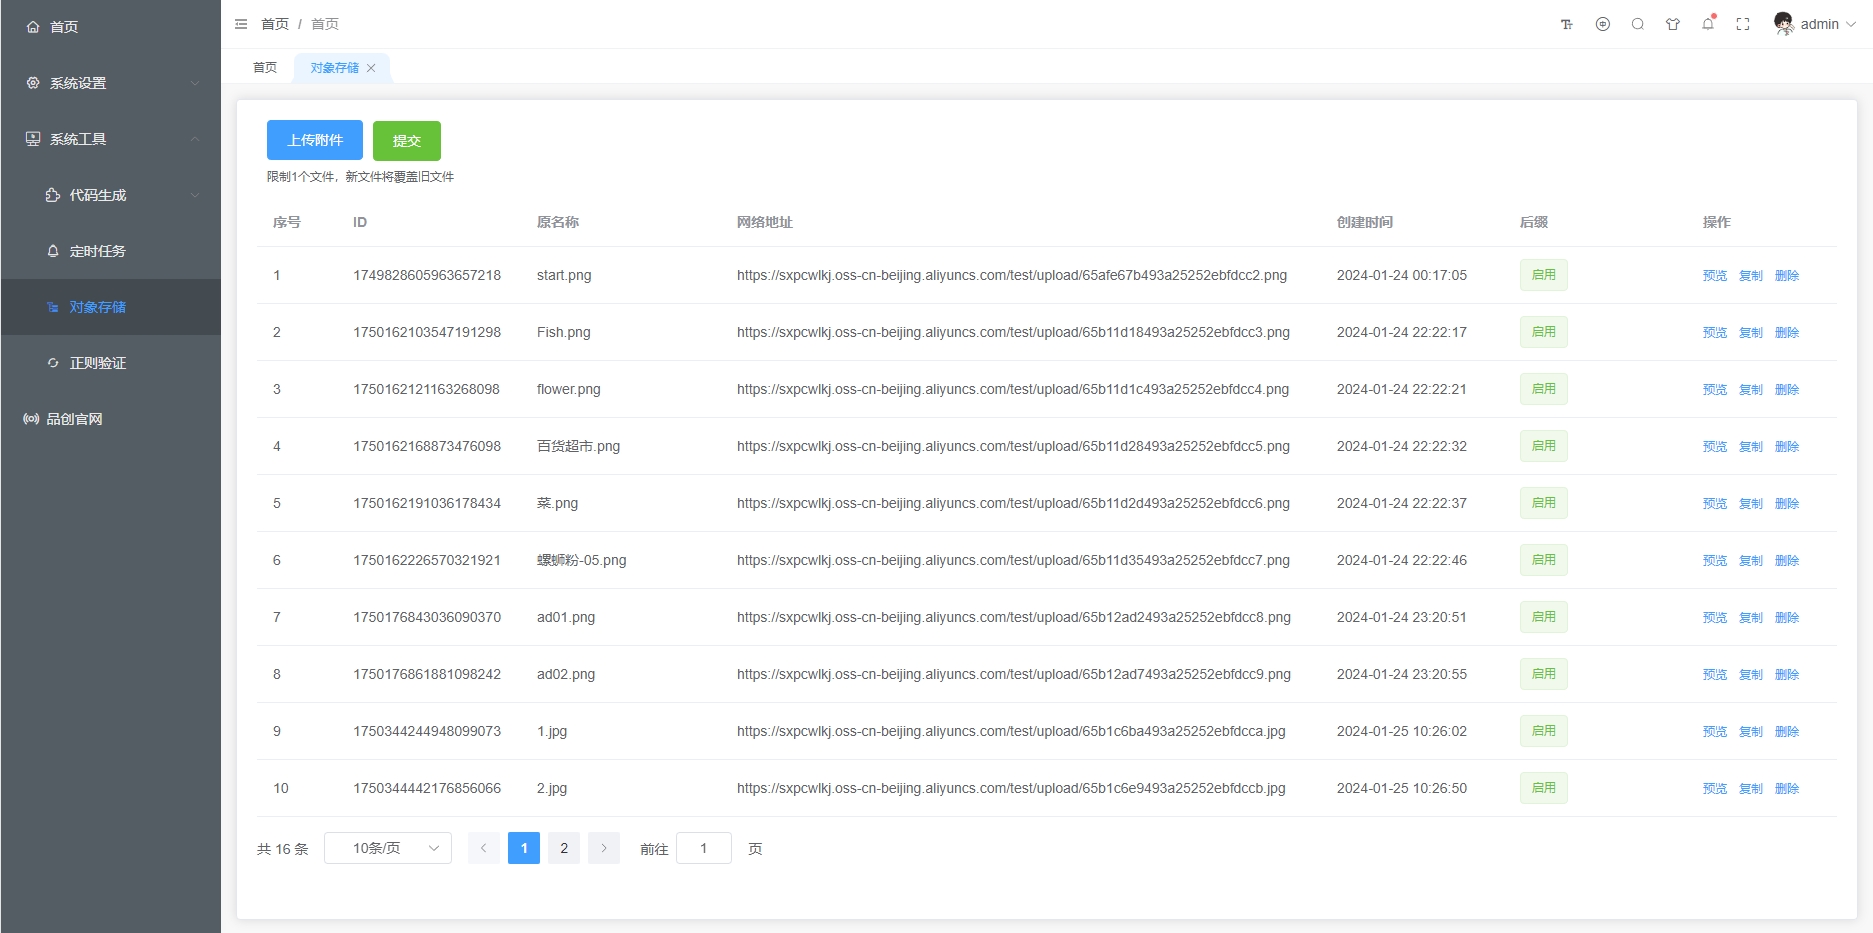Click 预览 for start.png row
This screenshot has height=933, width=1873.
pos(1714,276)
